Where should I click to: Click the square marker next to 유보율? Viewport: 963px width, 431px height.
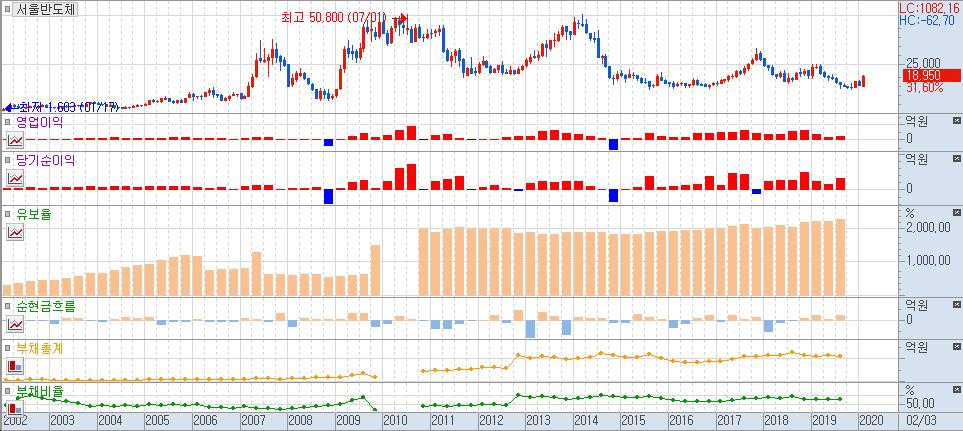click(x=7, y=214)
